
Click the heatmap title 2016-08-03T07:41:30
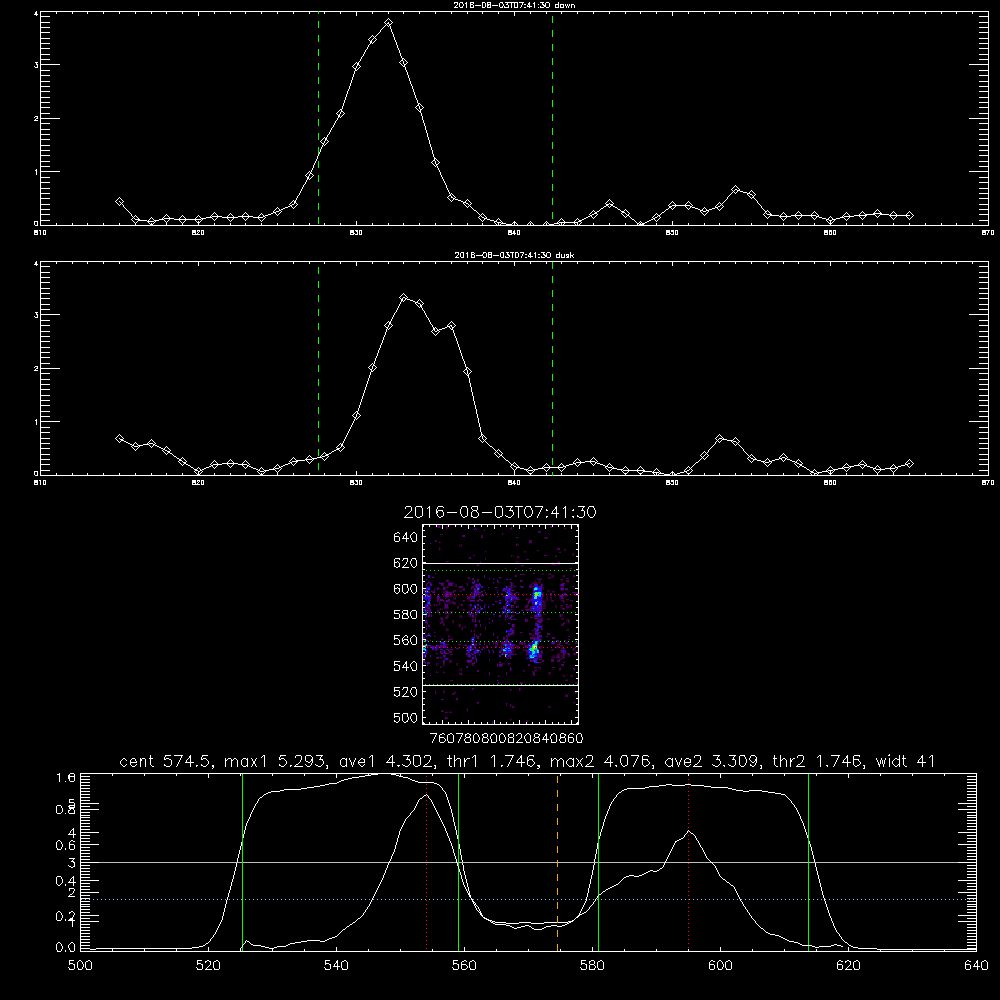pyautogui.click(x=500, y=513)
